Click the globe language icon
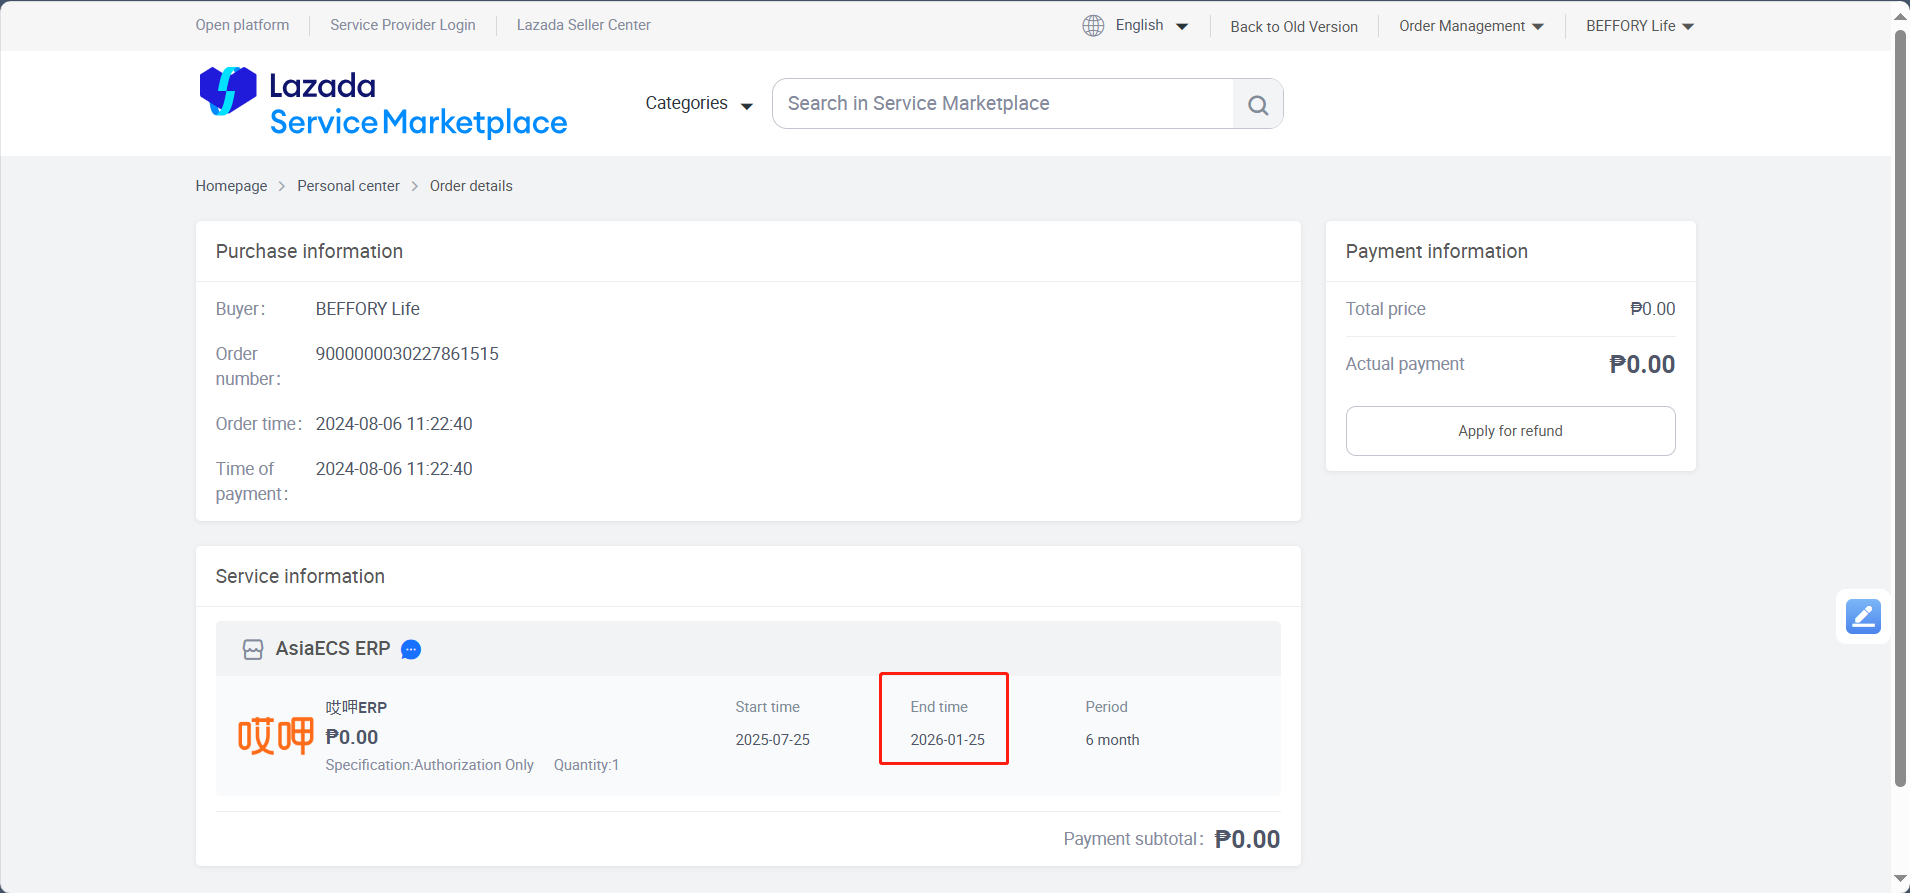 (x=1093, y=26)
